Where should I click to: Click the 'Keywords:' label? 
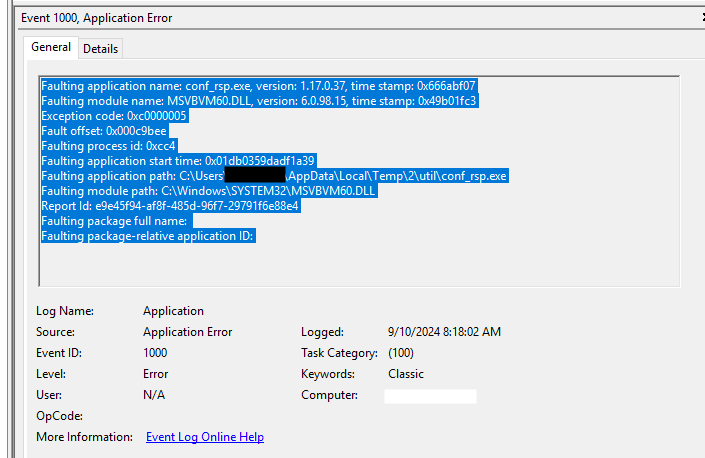click(328, 374)
